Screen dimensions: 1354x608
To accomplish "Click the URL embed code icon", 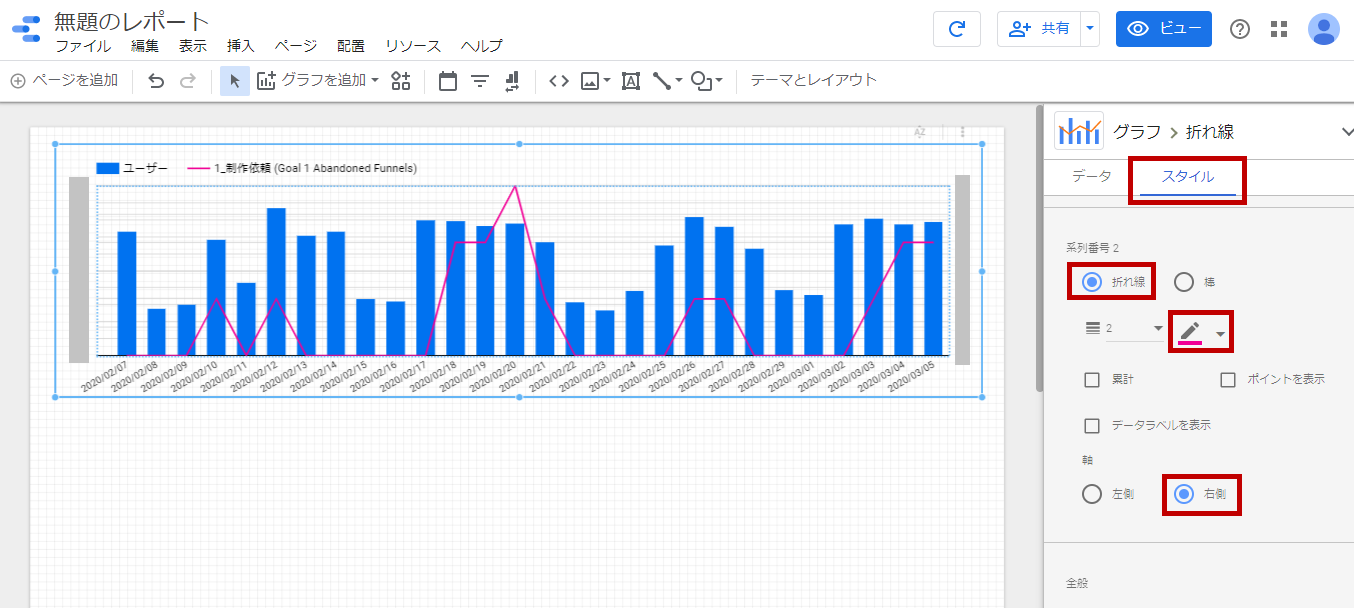I will (559, 81).
